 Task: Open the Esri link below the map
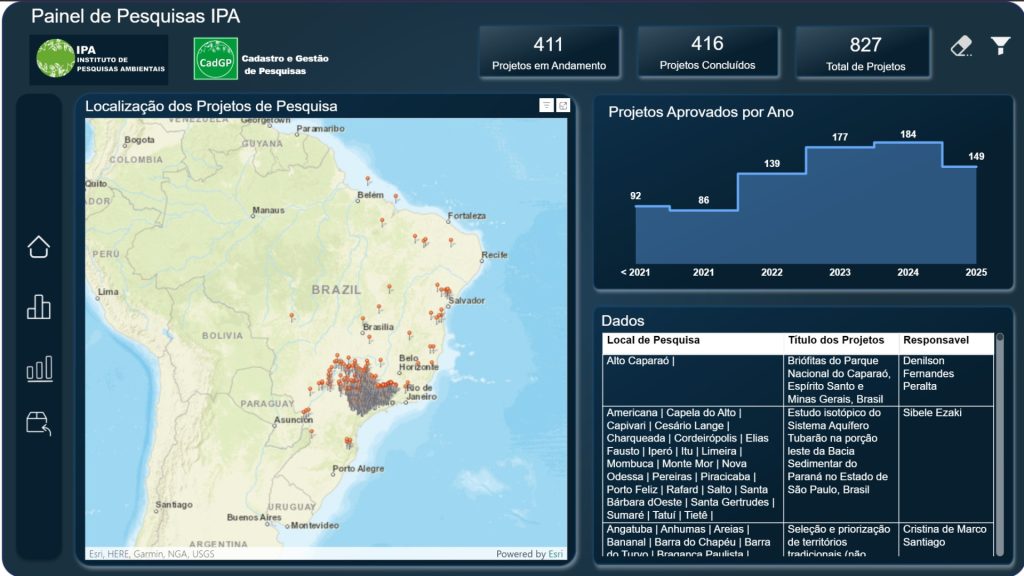(554, 554)
